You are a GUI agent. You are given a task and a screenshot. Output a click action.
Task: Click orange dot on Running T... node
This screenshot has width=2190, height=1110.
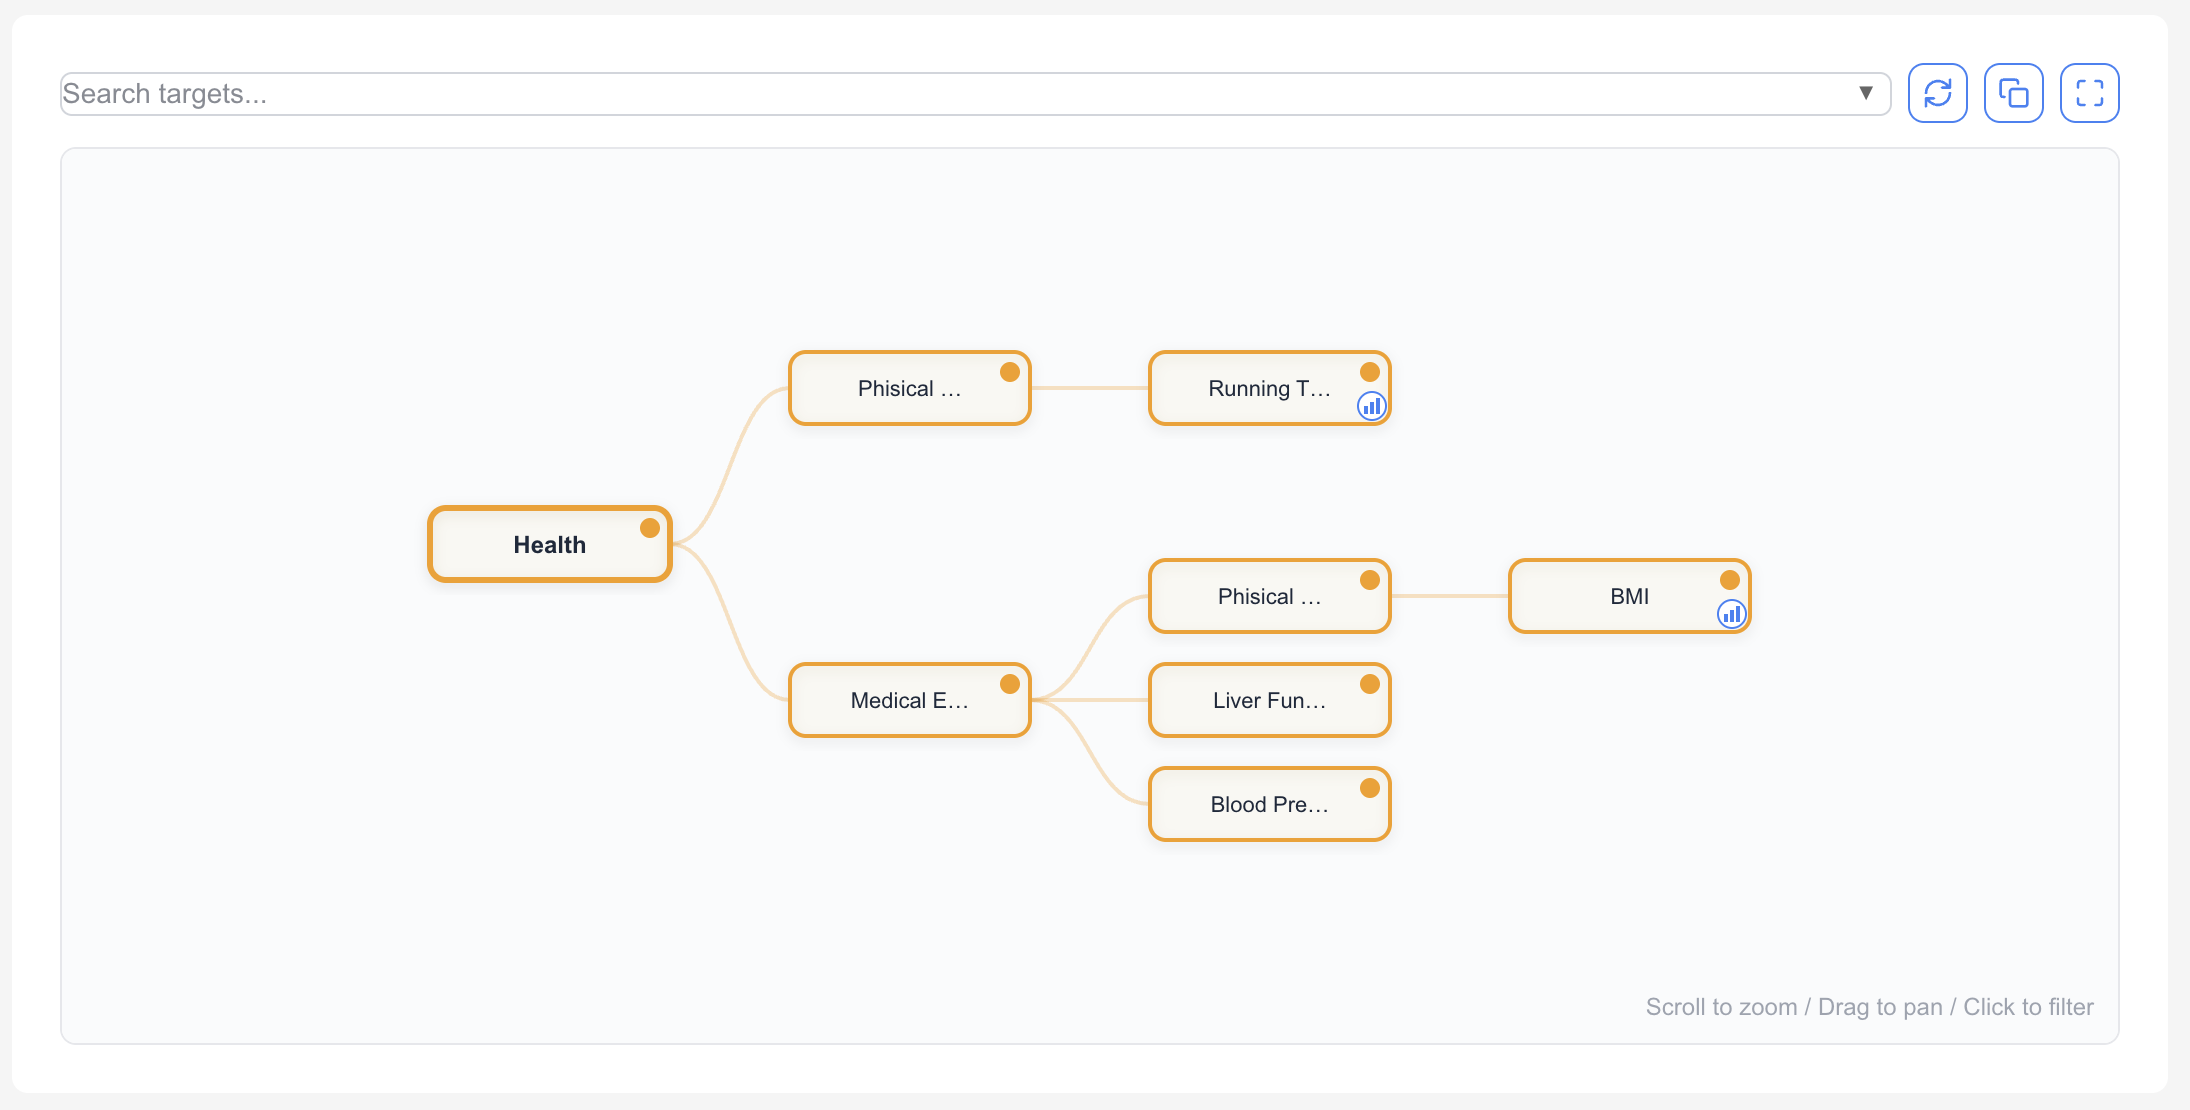(x=1370, y=372)
